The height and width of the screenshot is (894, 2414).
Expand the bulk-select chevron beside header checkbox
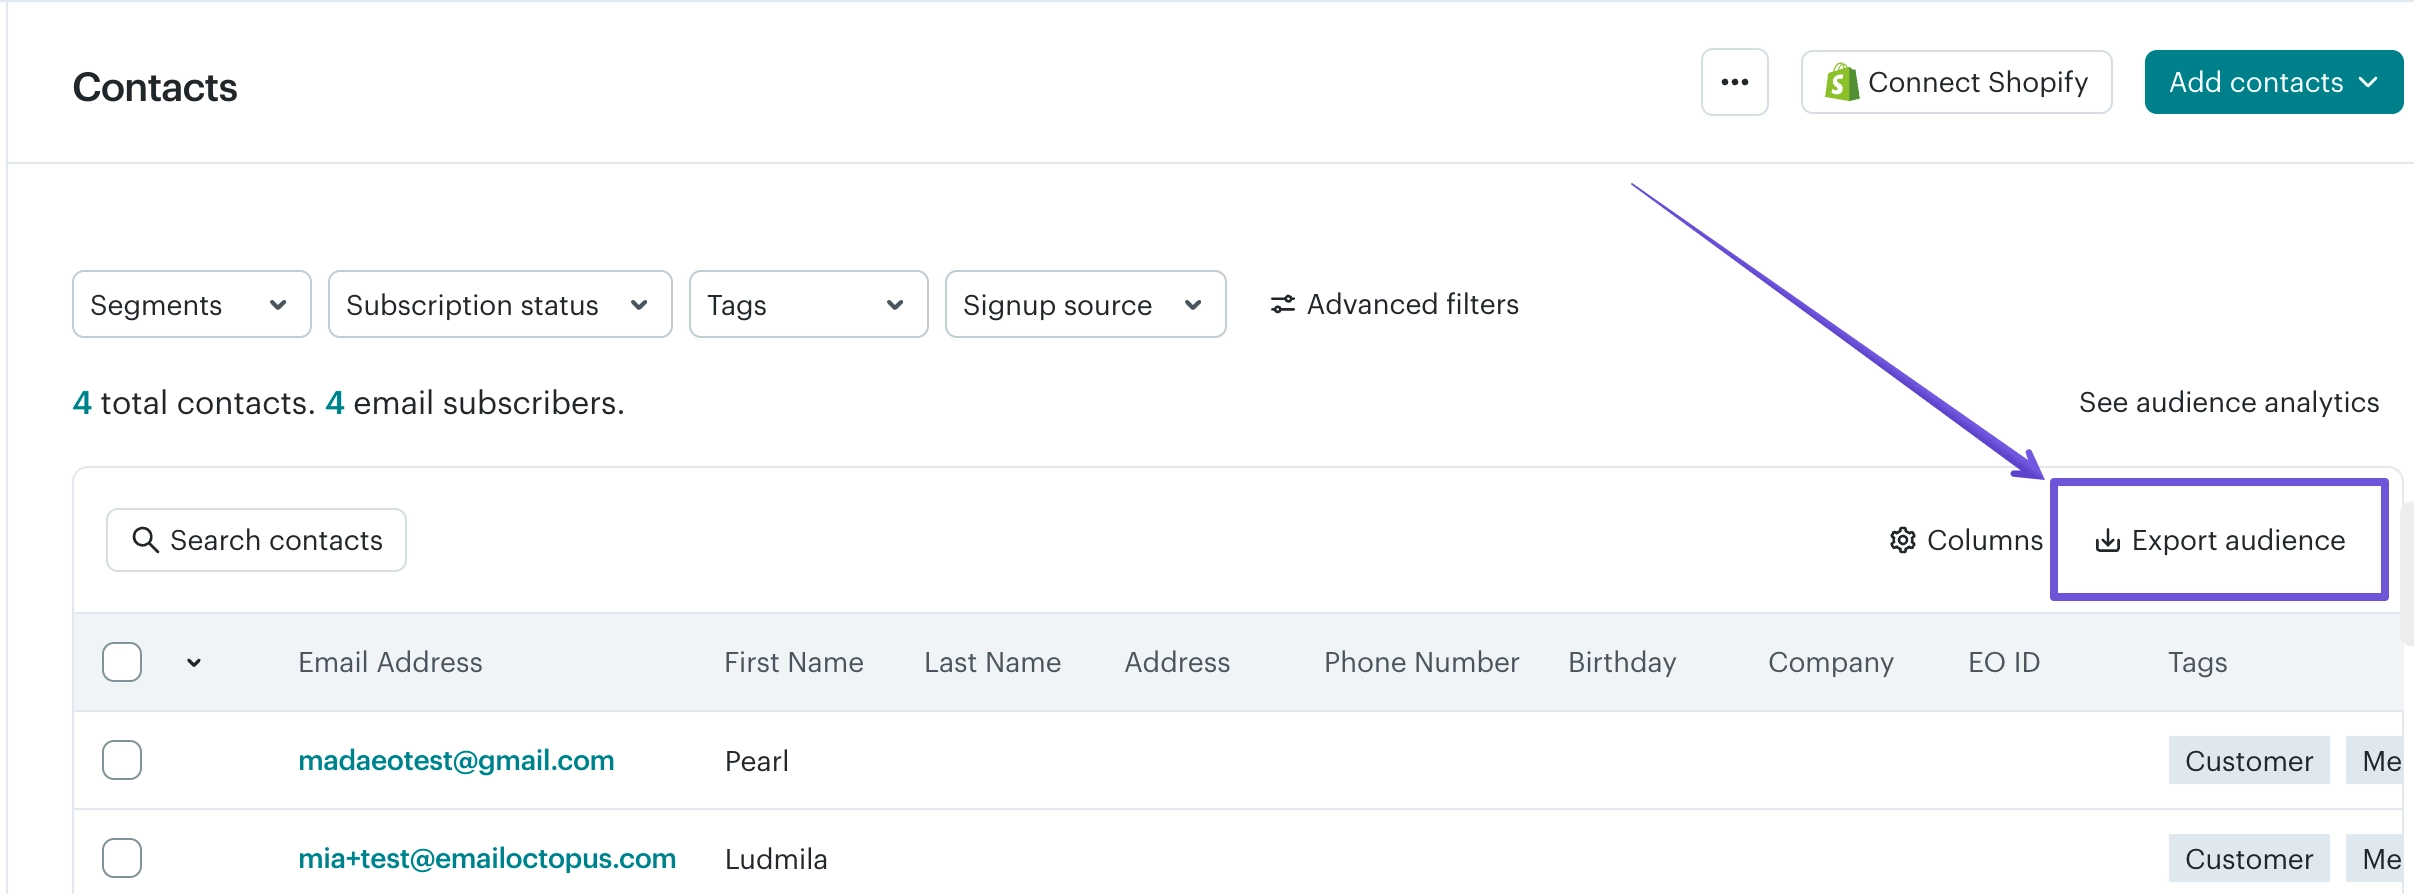[194, 662]
